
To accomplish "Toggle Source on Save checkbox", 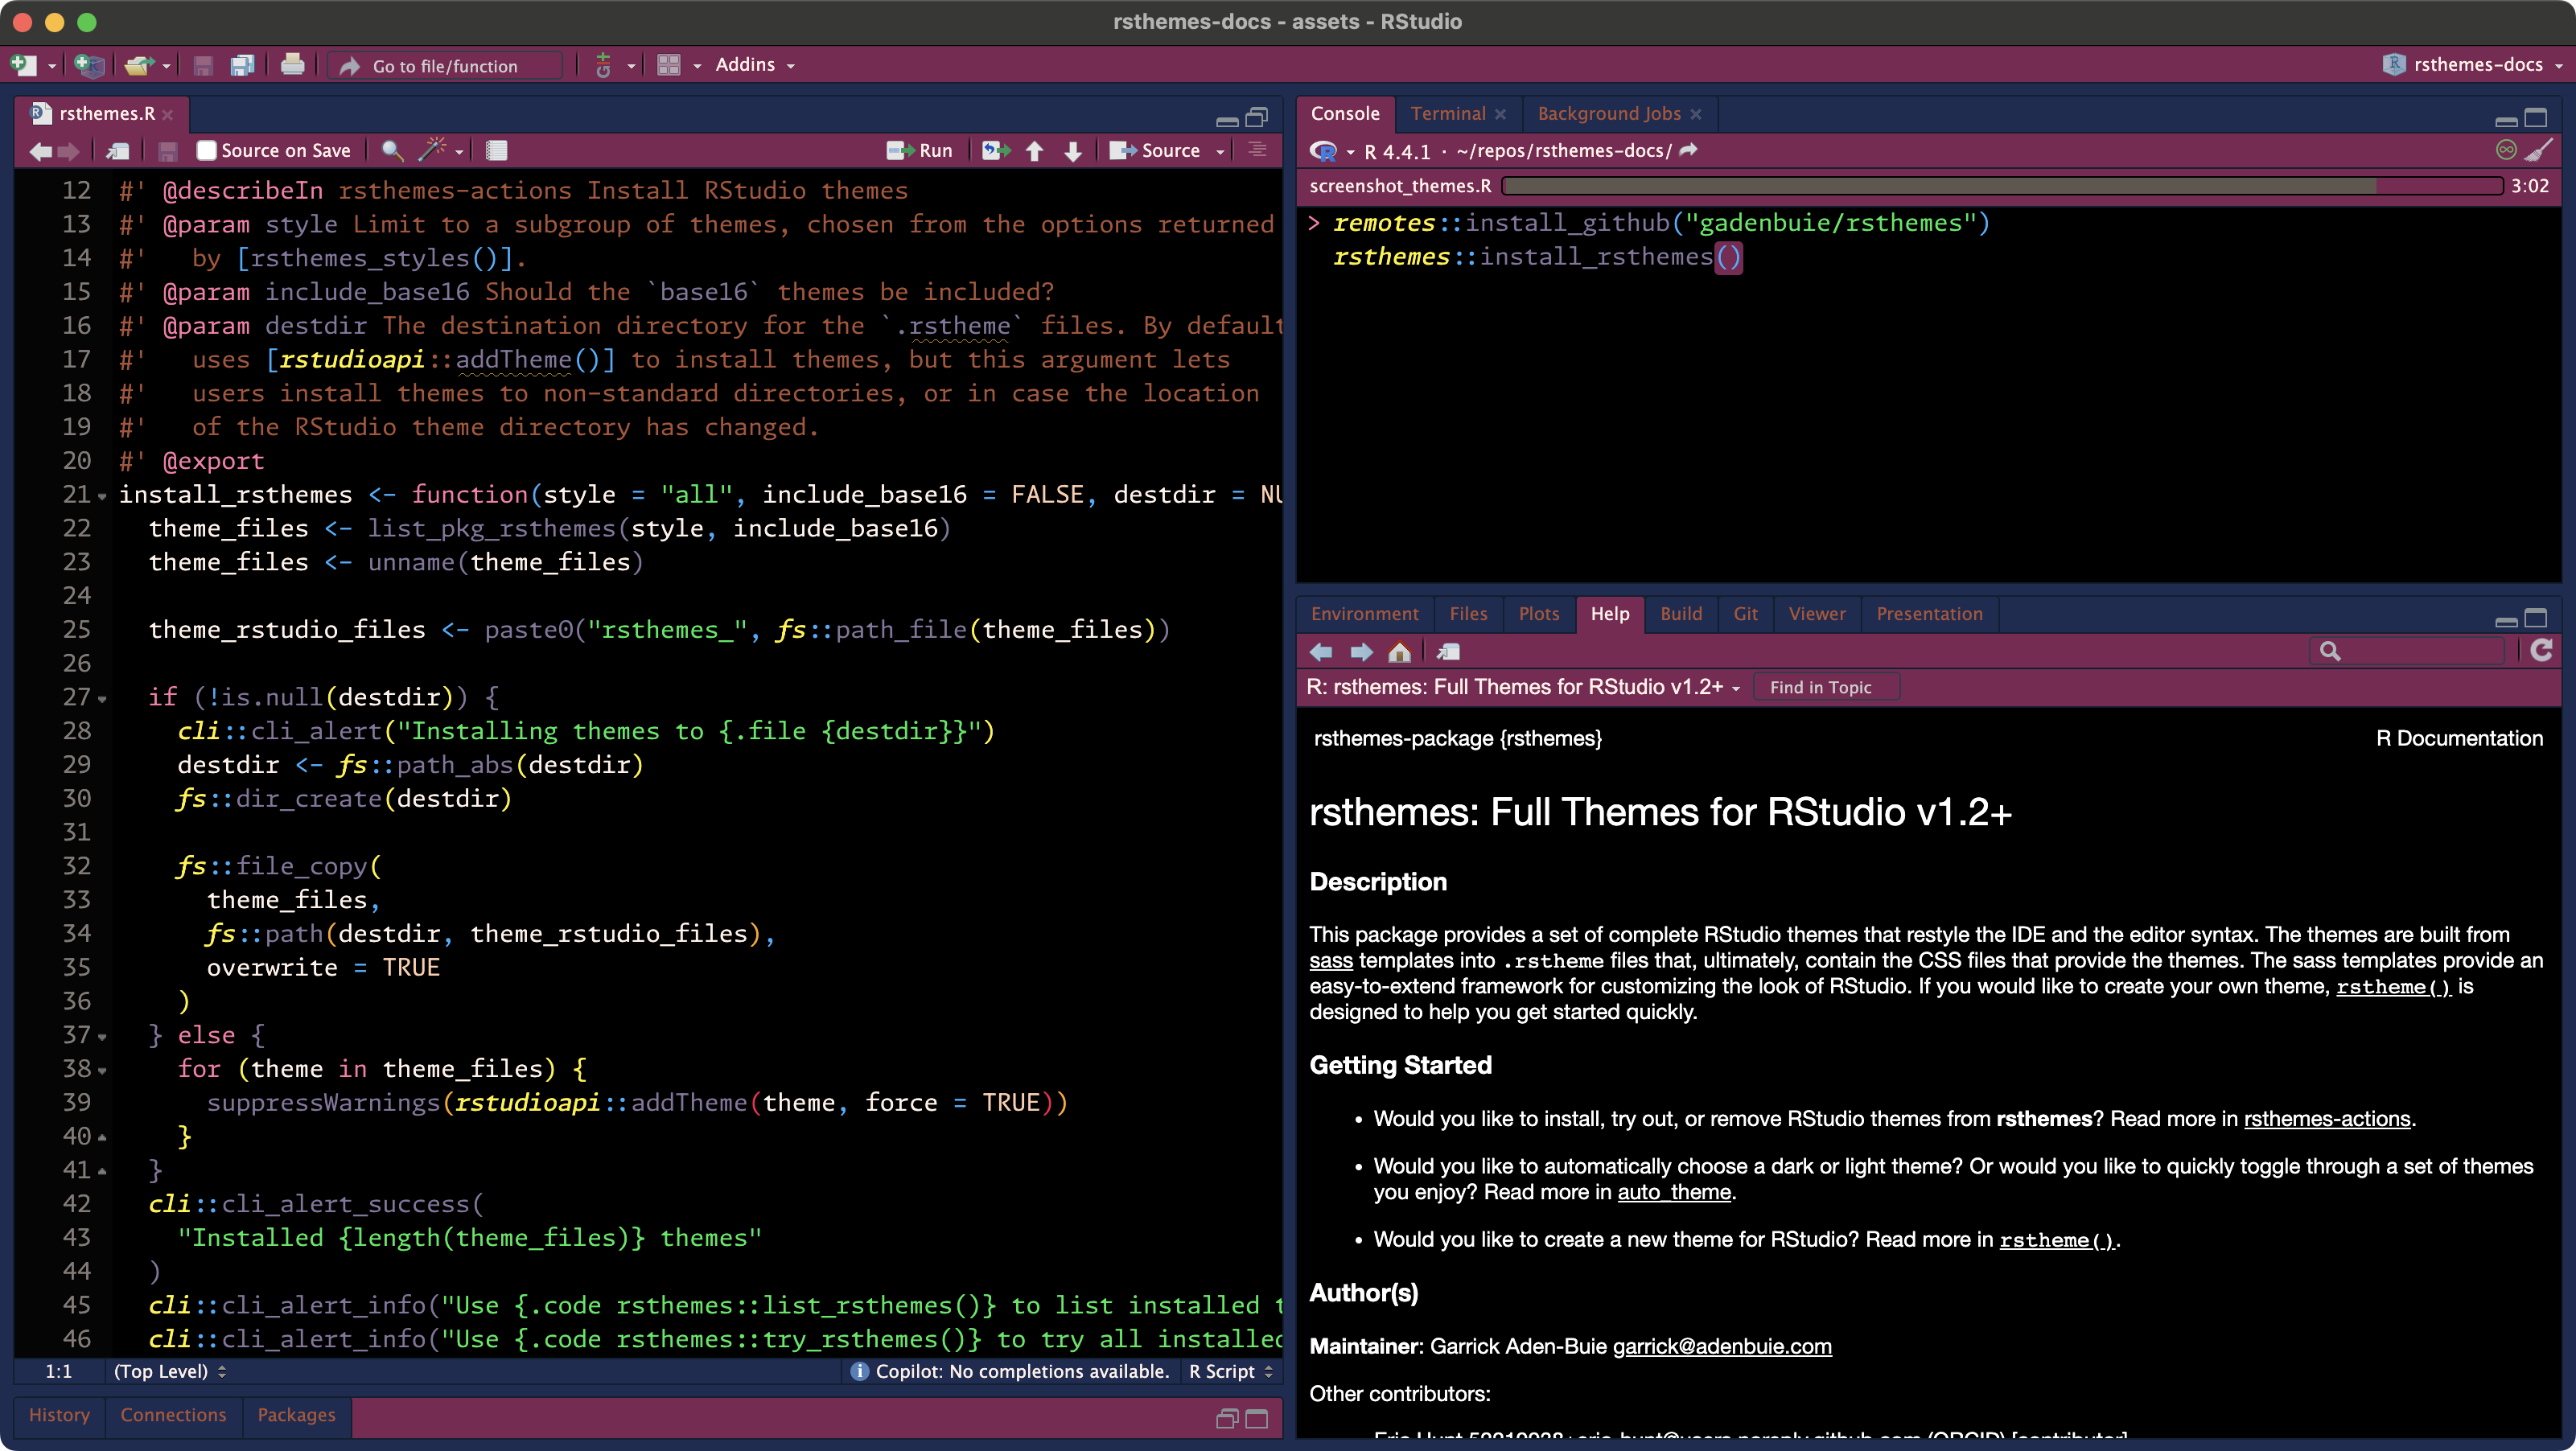I will pyautogui.click(x=207, y=150).
